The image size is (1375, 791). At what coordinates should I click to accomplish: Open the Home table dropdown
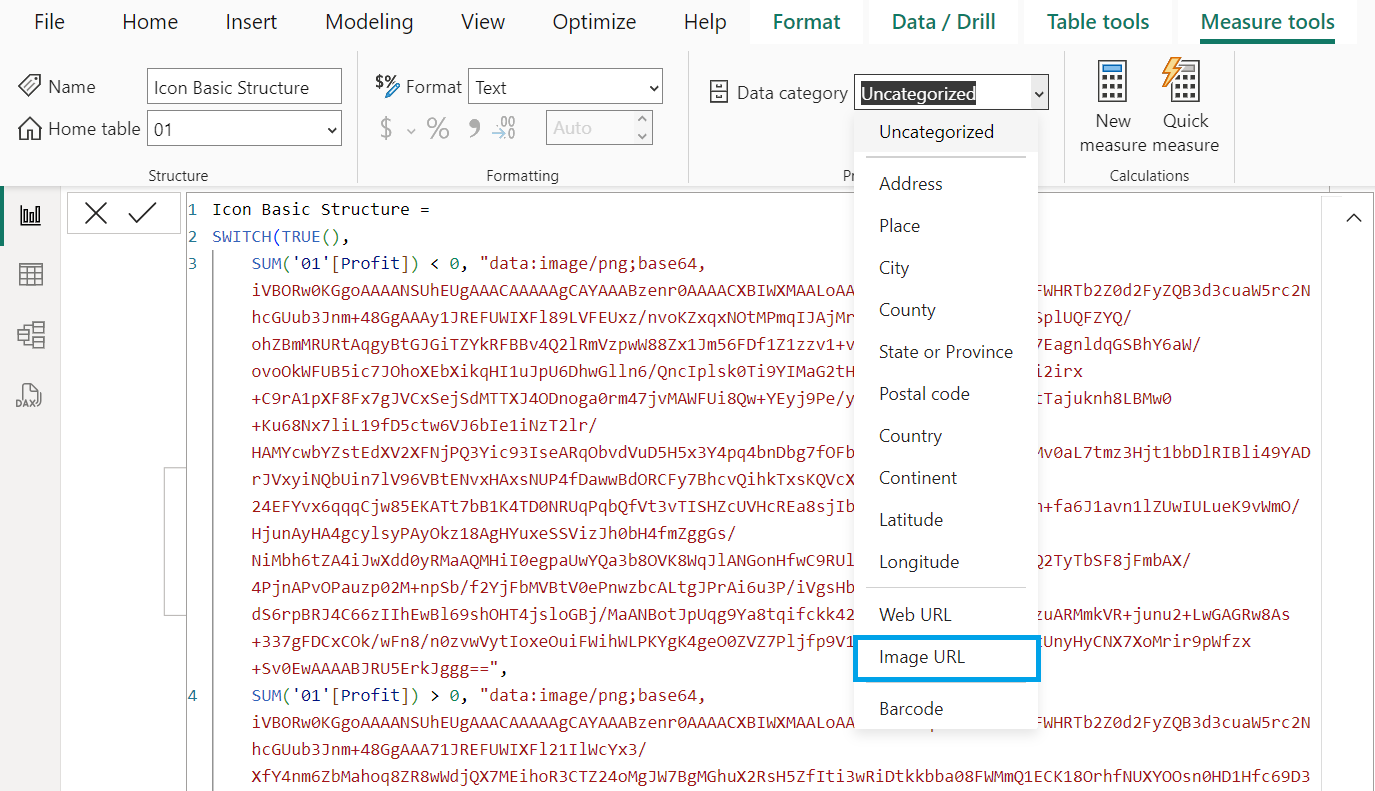[244, 129]
